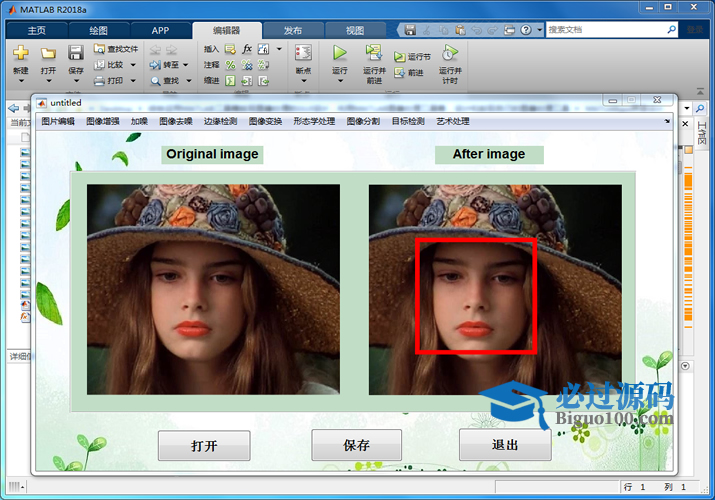Open the 打印 dropdown arrow
This screenshot has width=715, height=500.
click(x=133, y=81)
